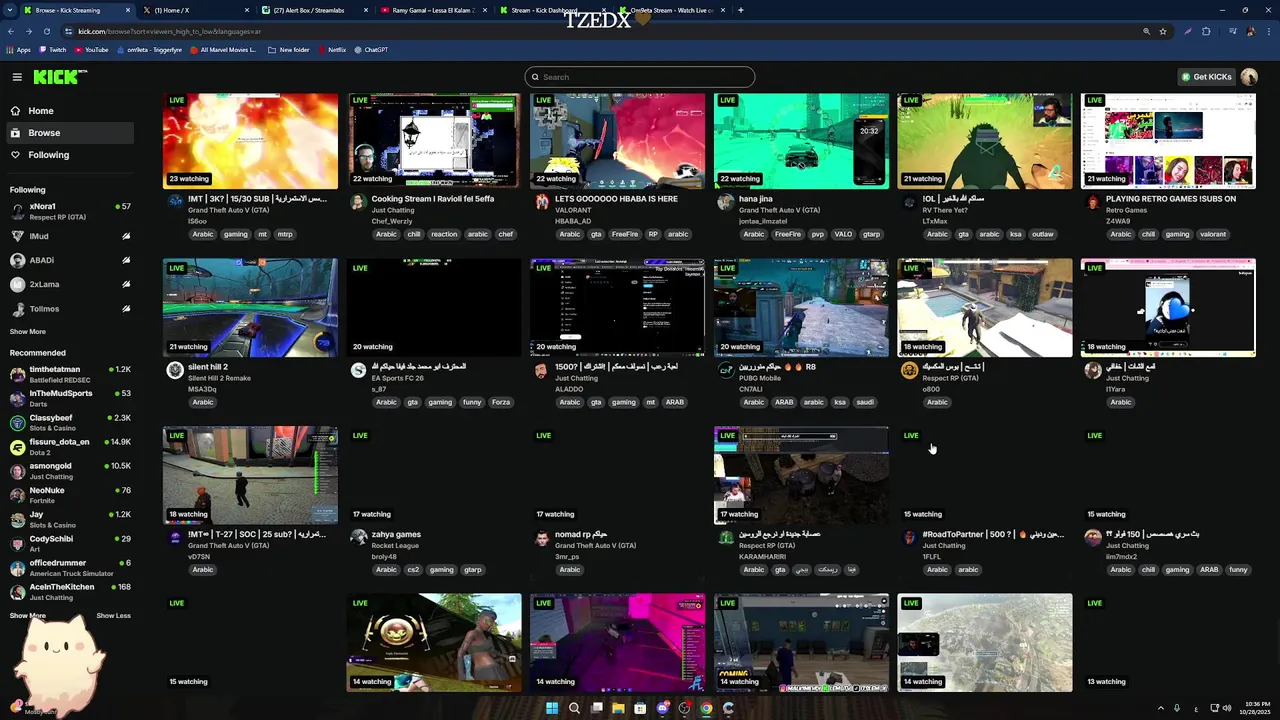Image resolution: width=1280 pixels, height=720 pixels.
Task: Open followed channel ABADi
Action: coord(70,260)
